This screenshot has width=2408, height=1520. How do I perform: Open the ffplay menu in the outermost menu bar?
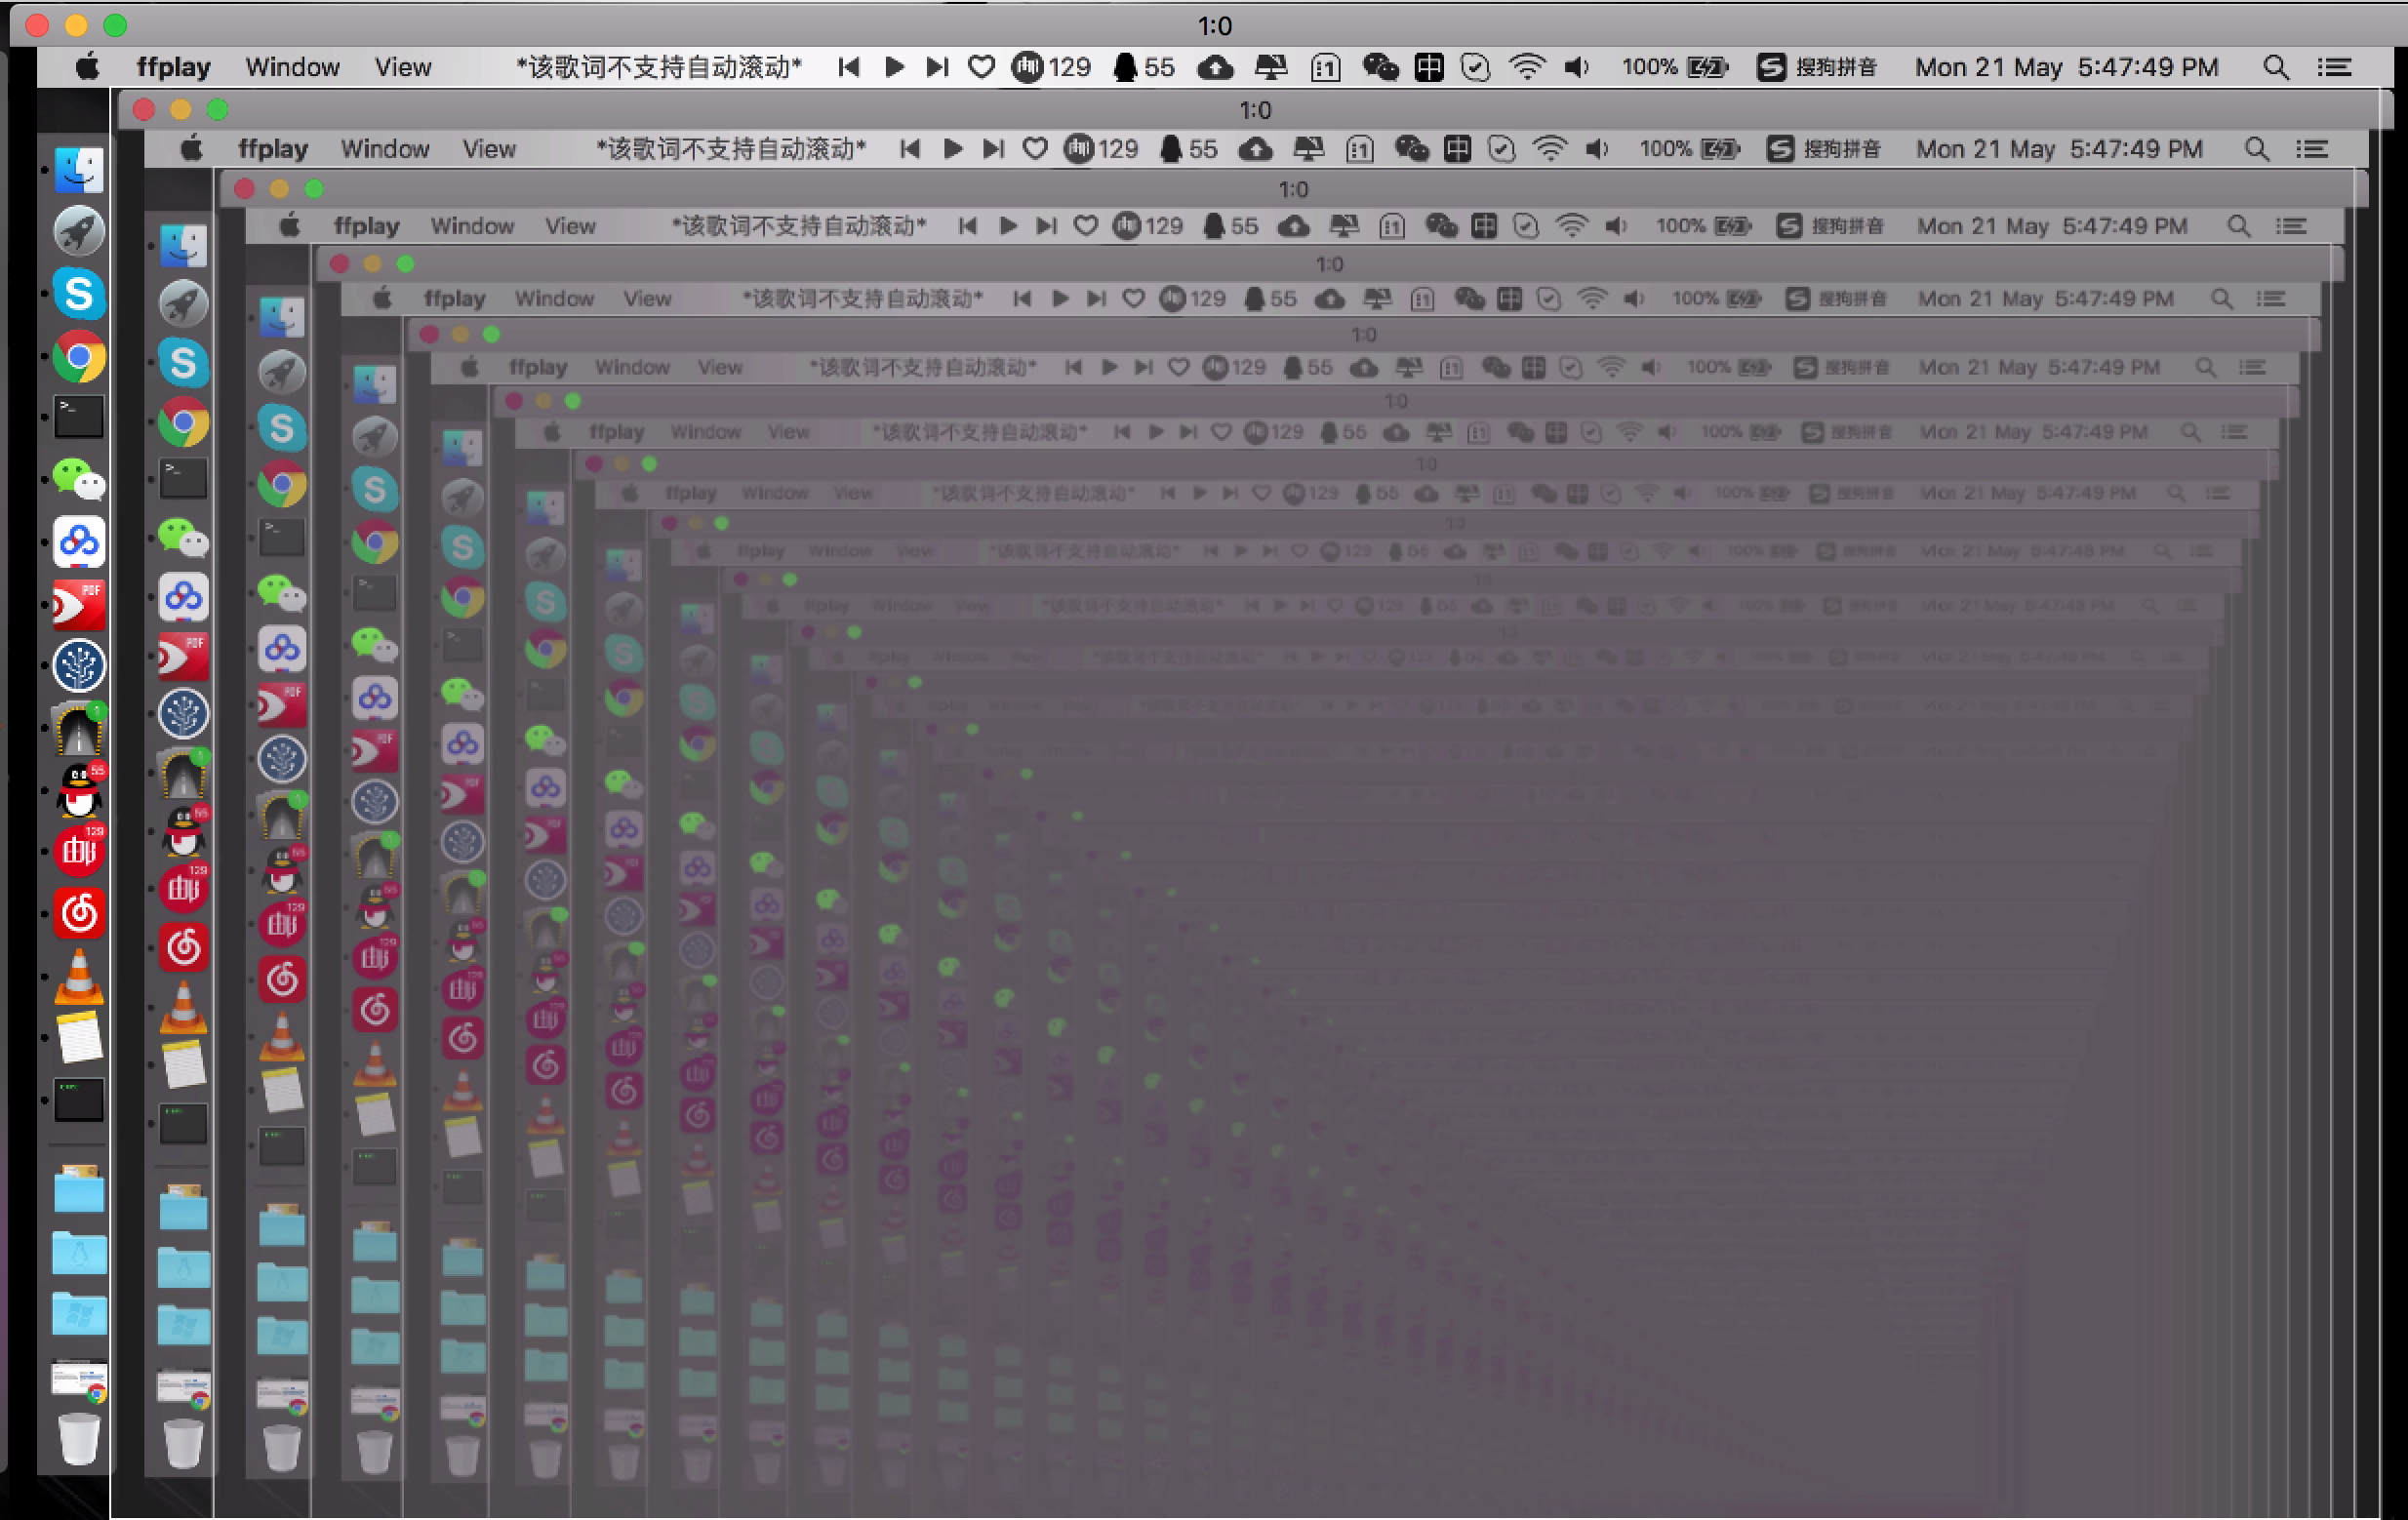173,67
